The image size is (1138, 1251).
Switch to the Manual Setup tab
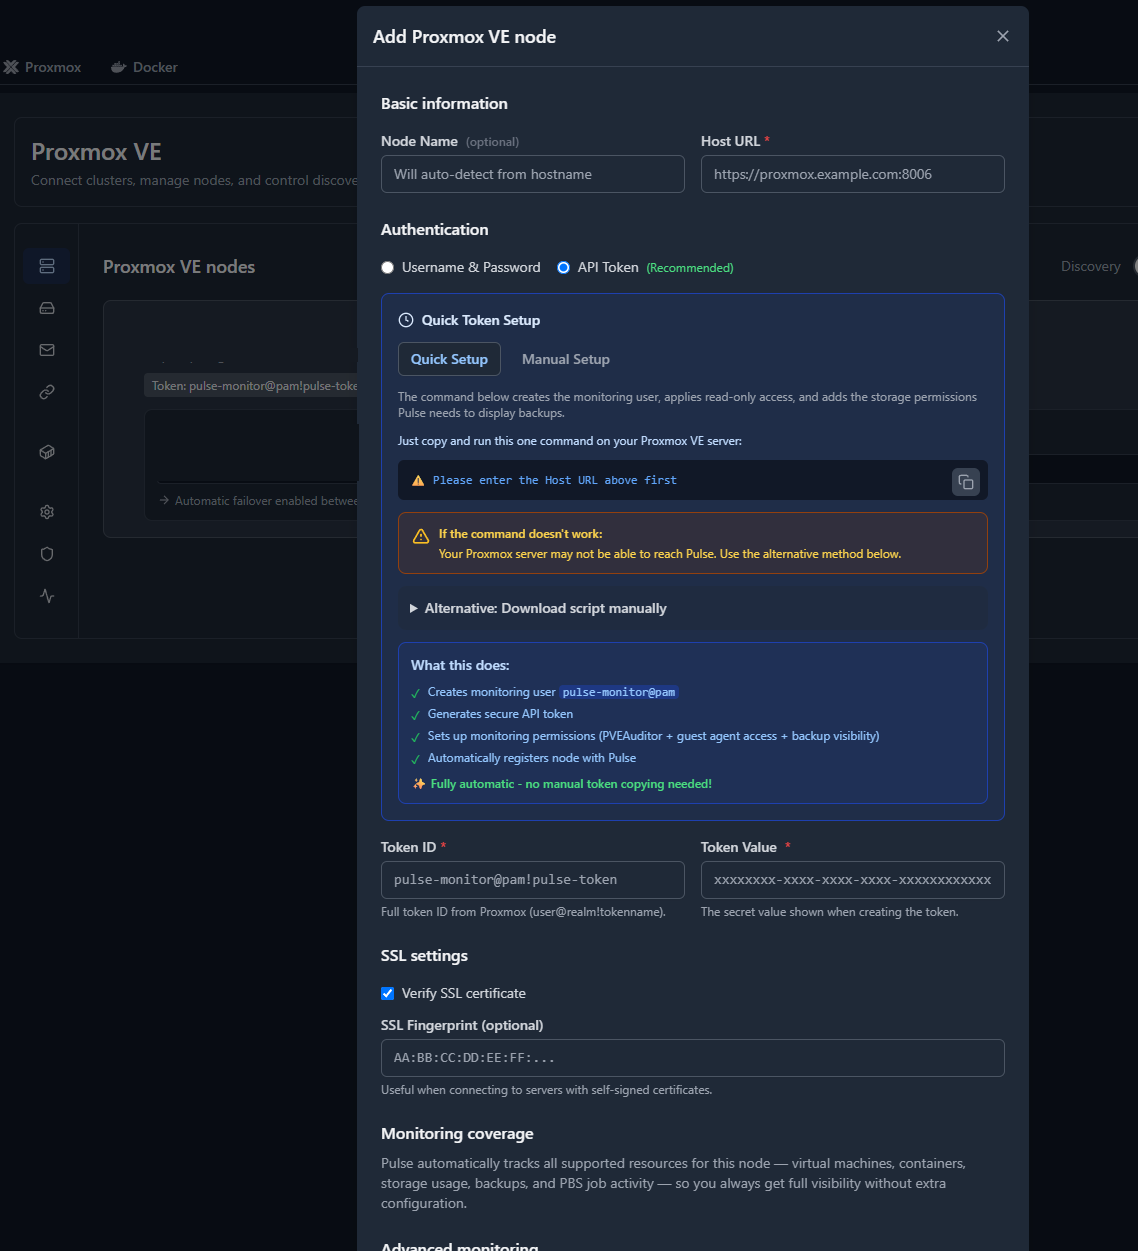(x=566, y=359)
